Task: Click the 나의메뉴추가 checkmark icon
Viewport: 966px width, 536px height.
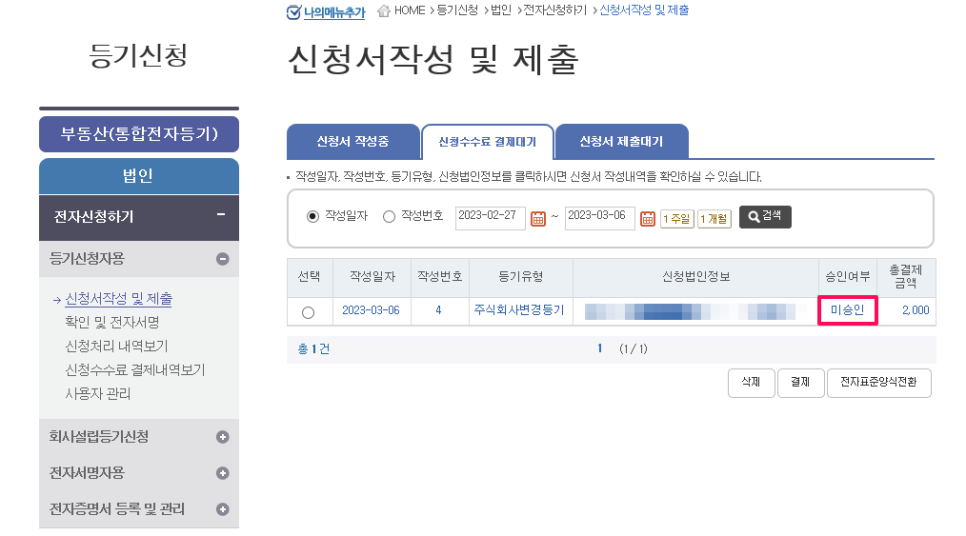Action: [x=294, y=12]
